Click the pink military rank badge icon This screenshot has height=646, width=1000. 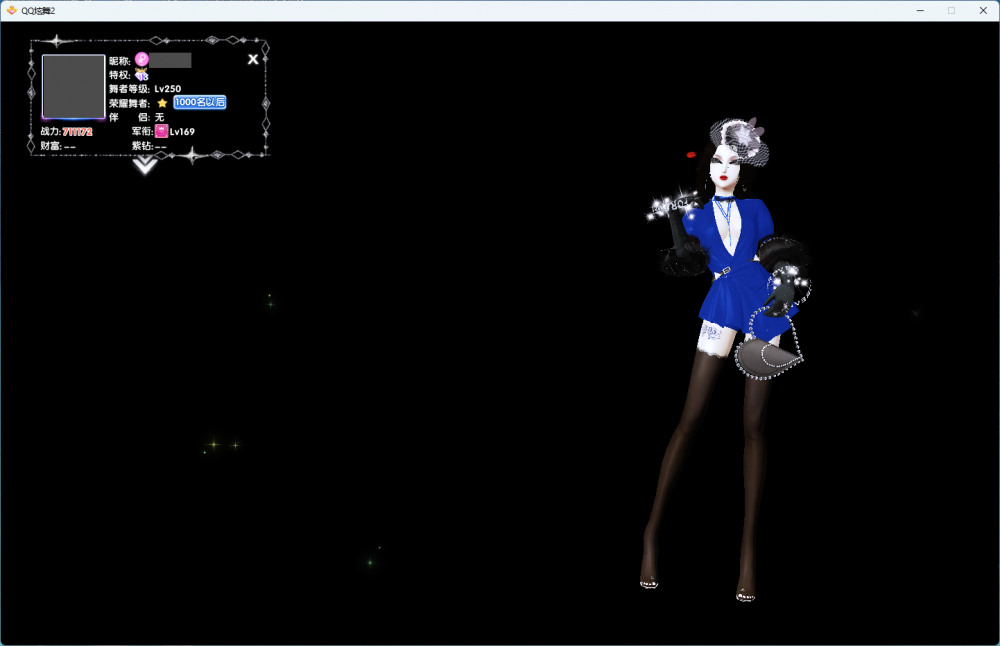click(161, 131)
